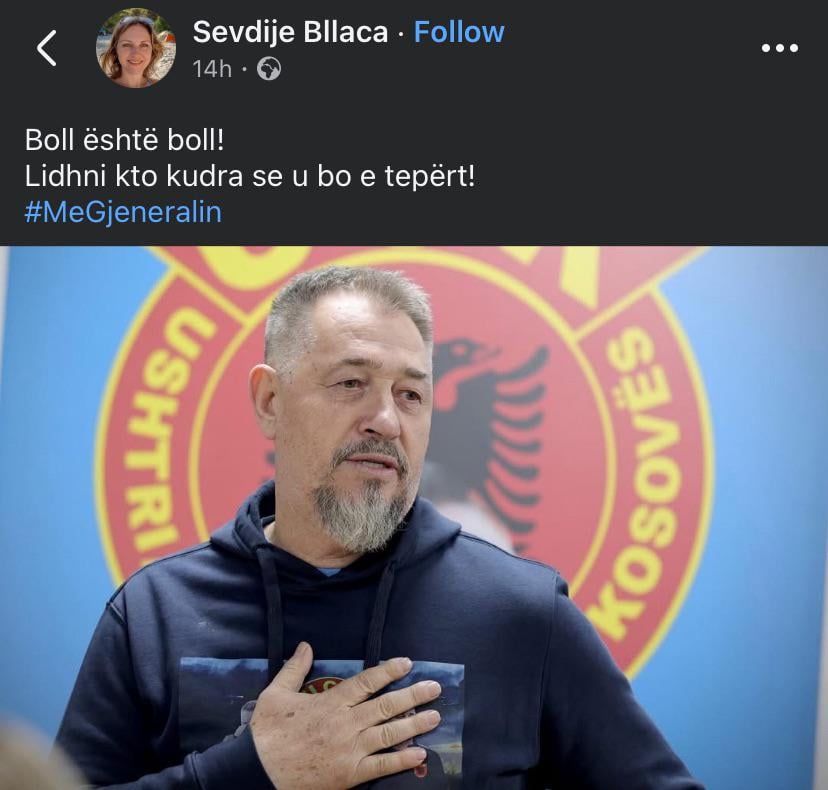Click the "Boll është boll!" text line
The image size is (828, 790).
tap(125, 140)
